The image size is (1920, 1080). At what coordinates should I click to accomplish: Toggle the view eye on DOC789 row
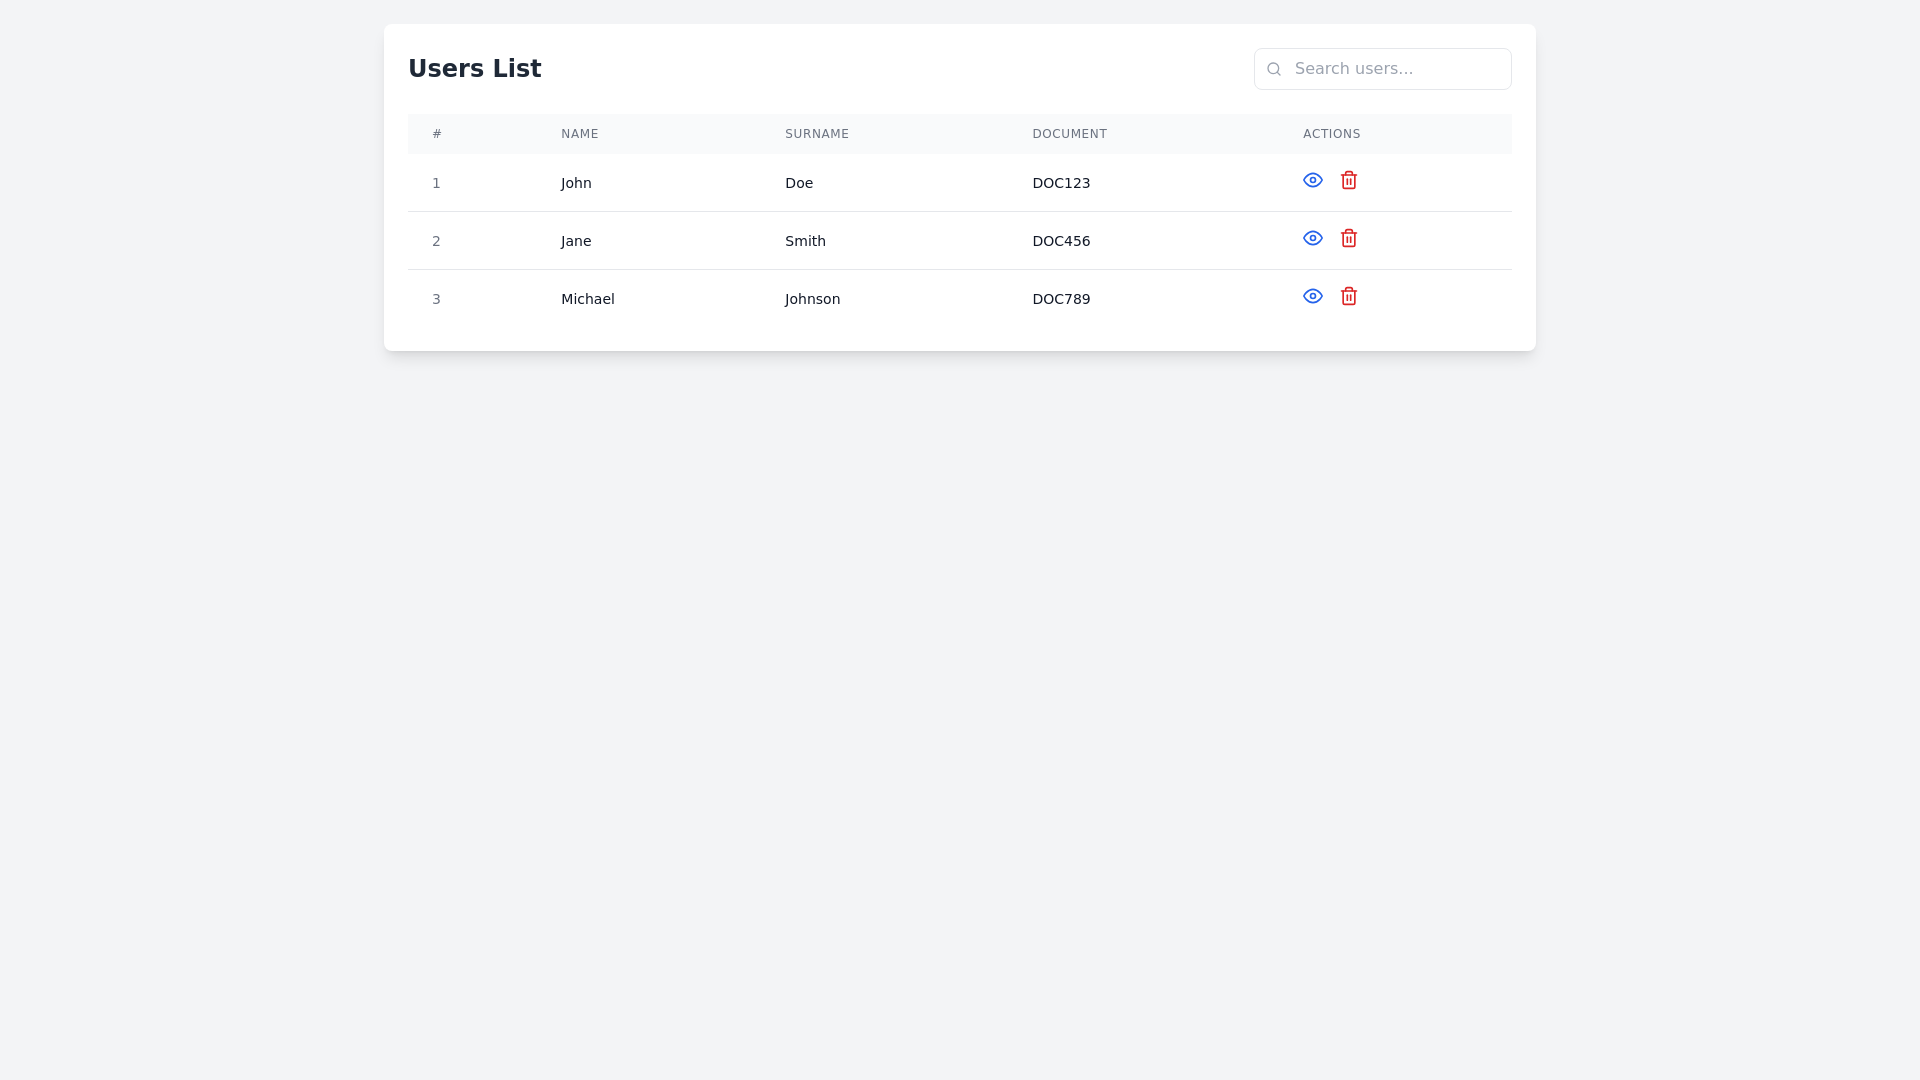(x=1312, y=296)
